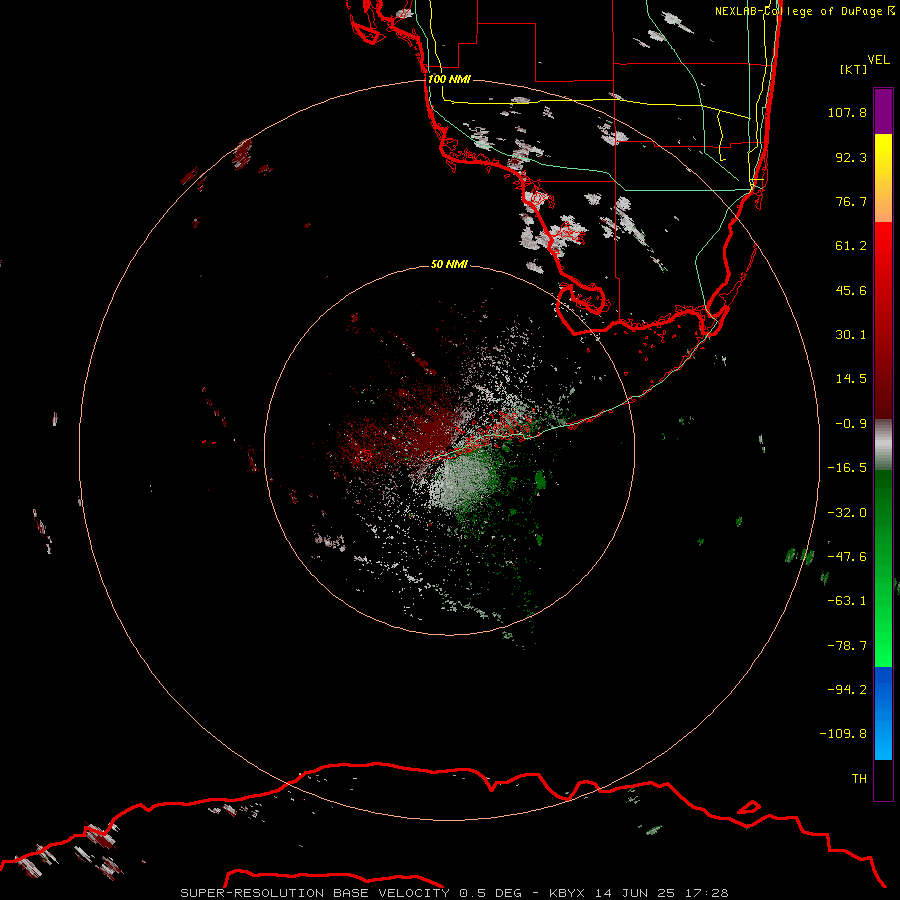The width and height of the screenshot is (900, 900).
Task: Click the yellow segment of velocity color bar
Action: click(883, 178)
